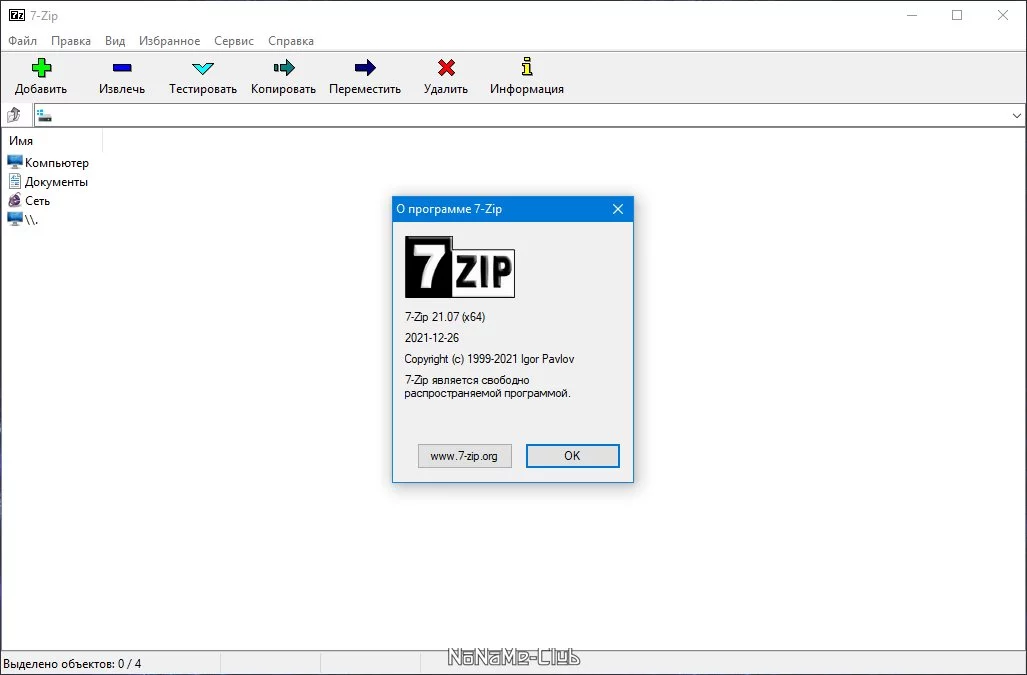Click the Переместить blue arrow icon
Viewport: 1027px width, 675px height.
365,67
